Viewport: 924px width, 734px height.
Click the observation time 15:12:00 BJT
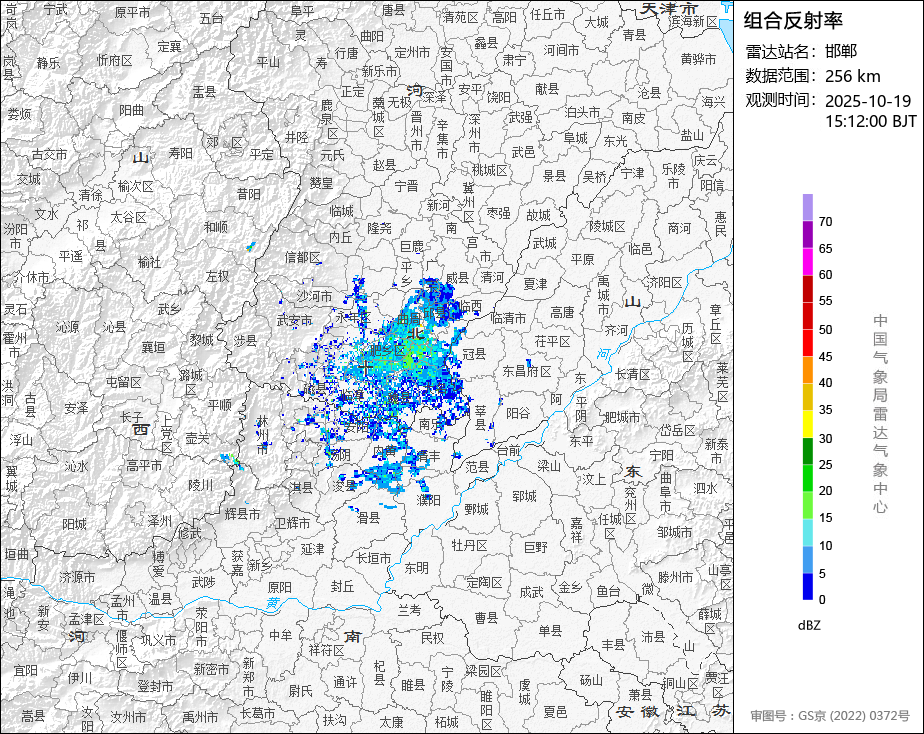tap(870, 121)
